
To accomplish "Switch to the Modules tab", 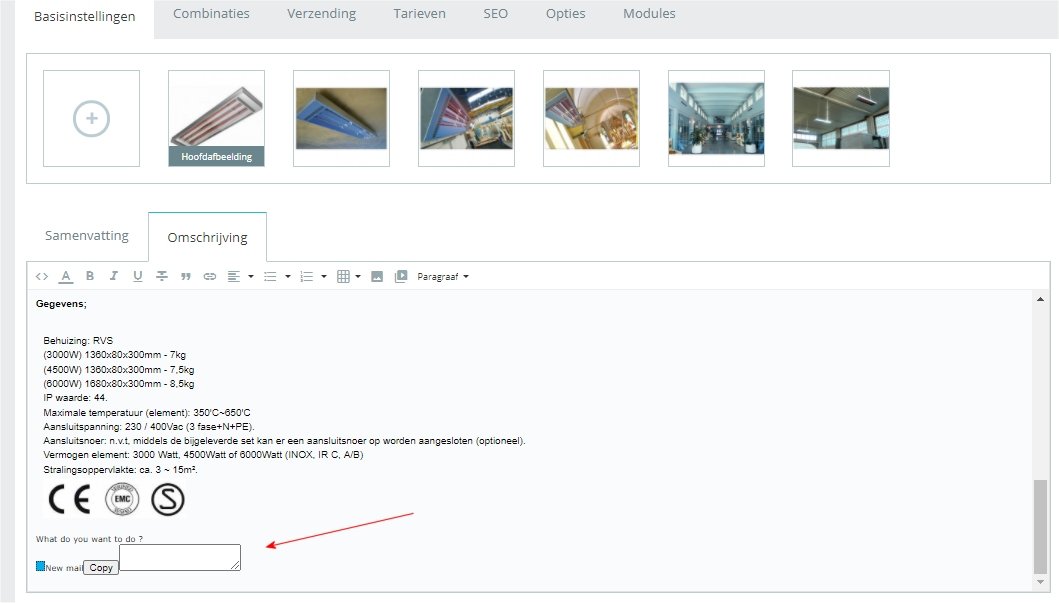I will (x=649, y=14).
